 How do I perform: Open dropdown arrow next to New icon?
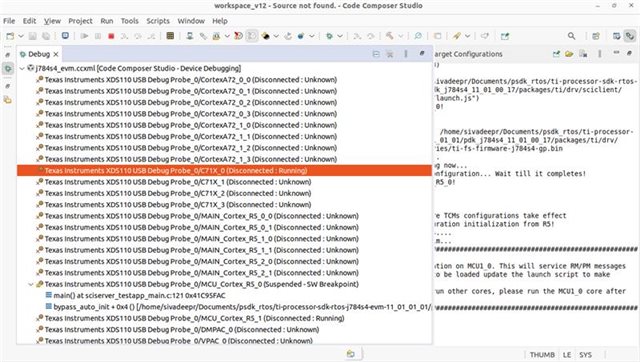(x=21, y=36)
